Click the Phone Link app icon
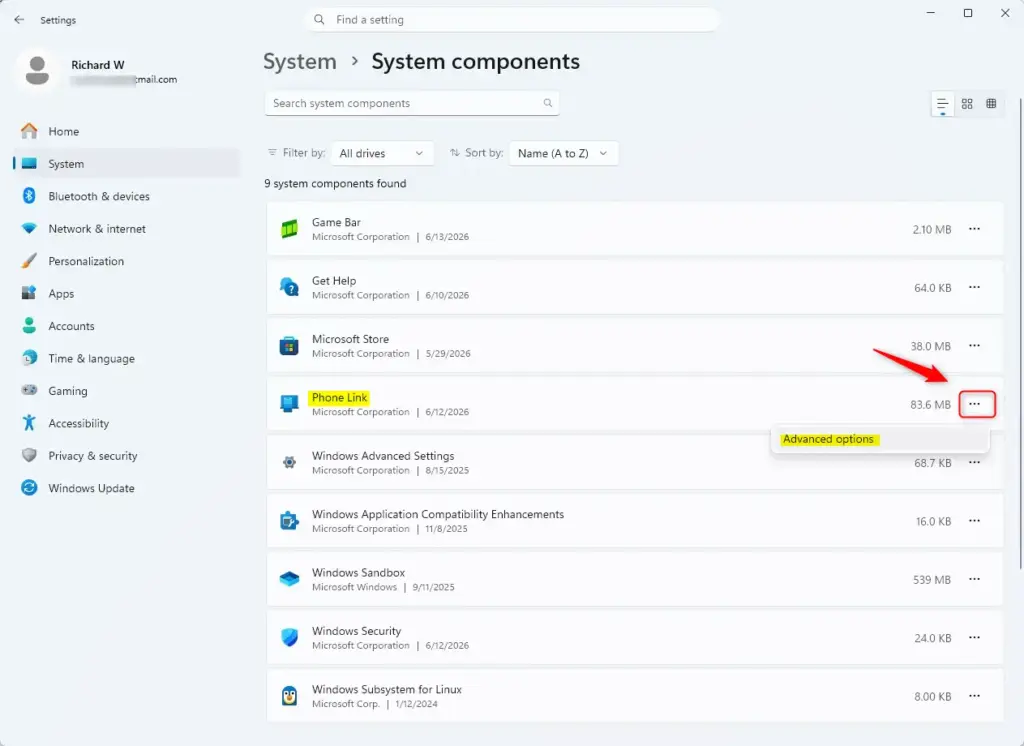Viewport: 1024px width, 746px height. 289,404
